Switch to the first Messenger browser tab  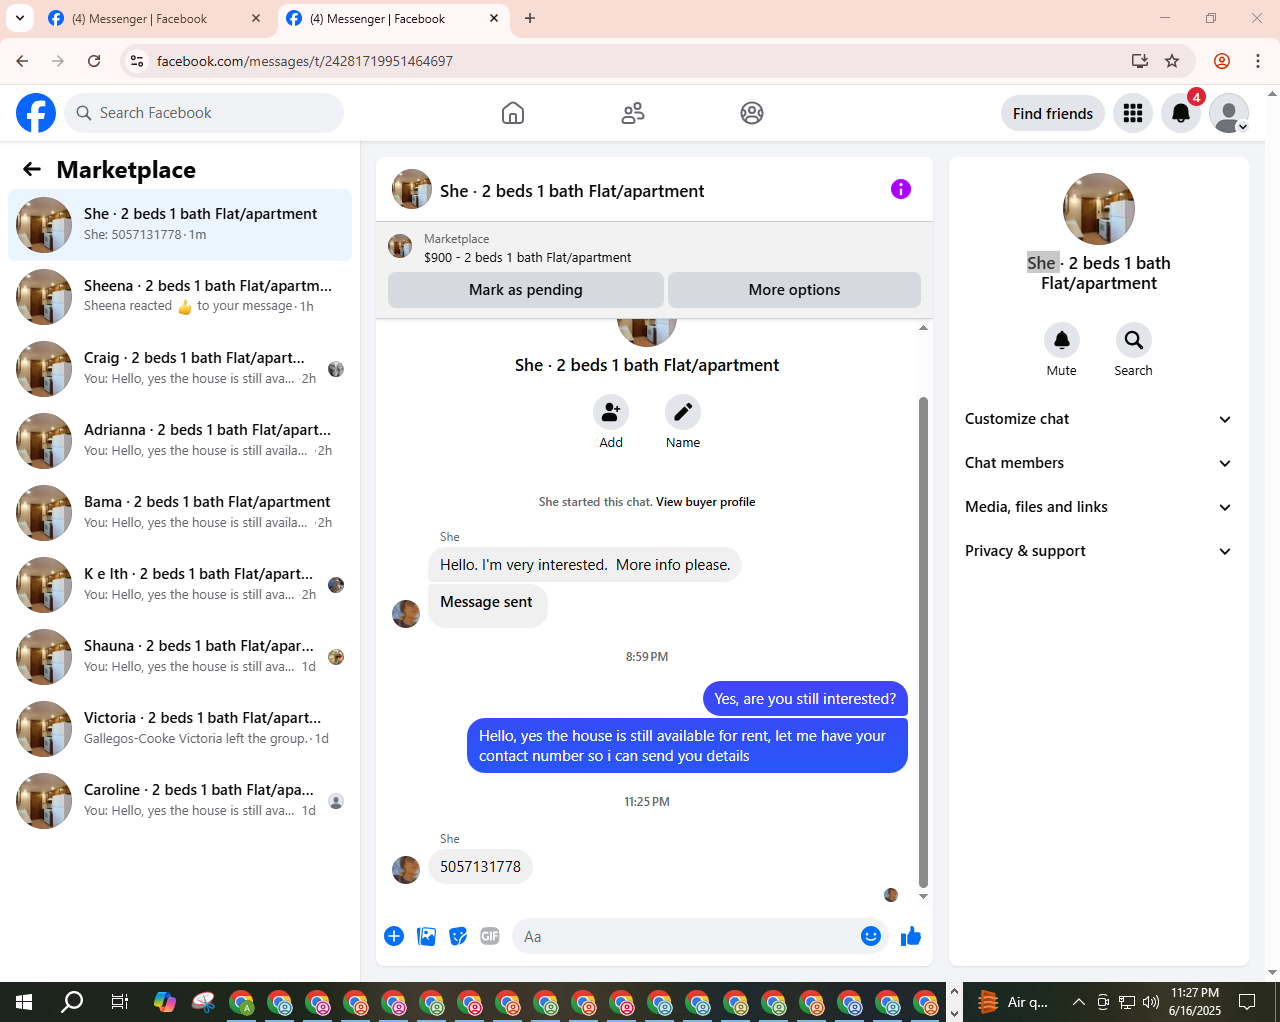[x=152, y=18]
